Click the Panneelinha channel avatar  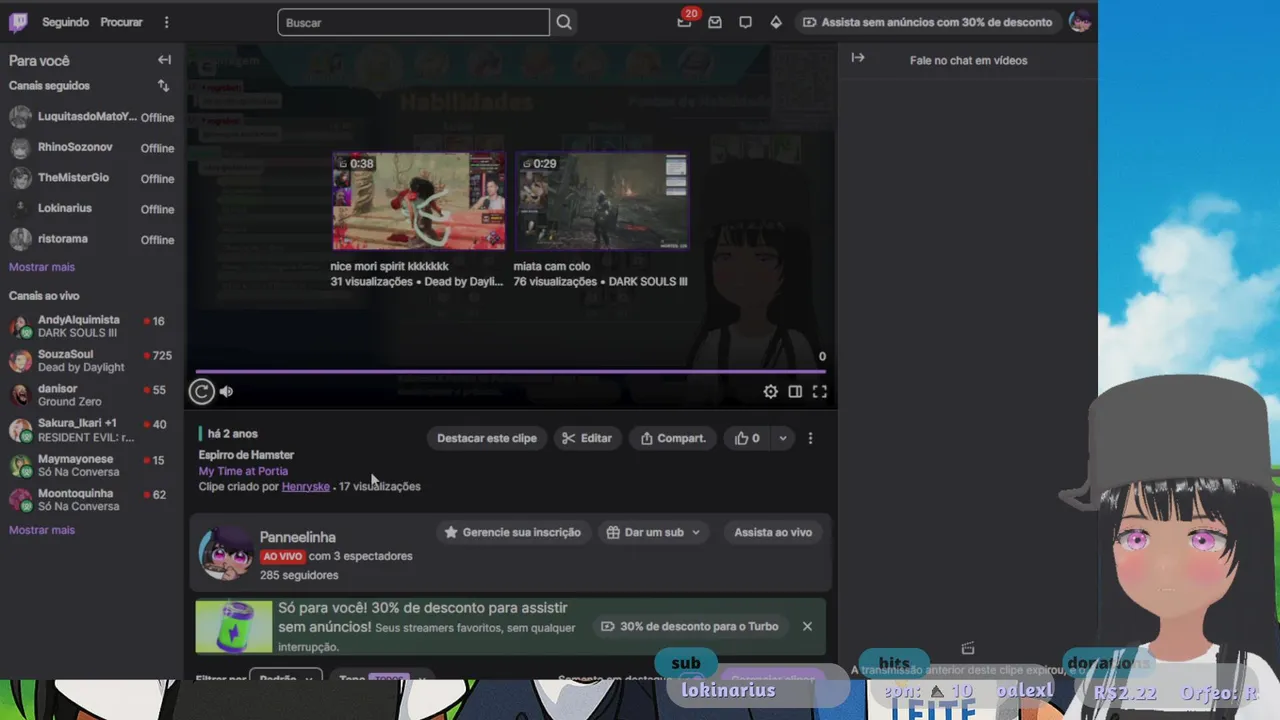pos(225,553)
